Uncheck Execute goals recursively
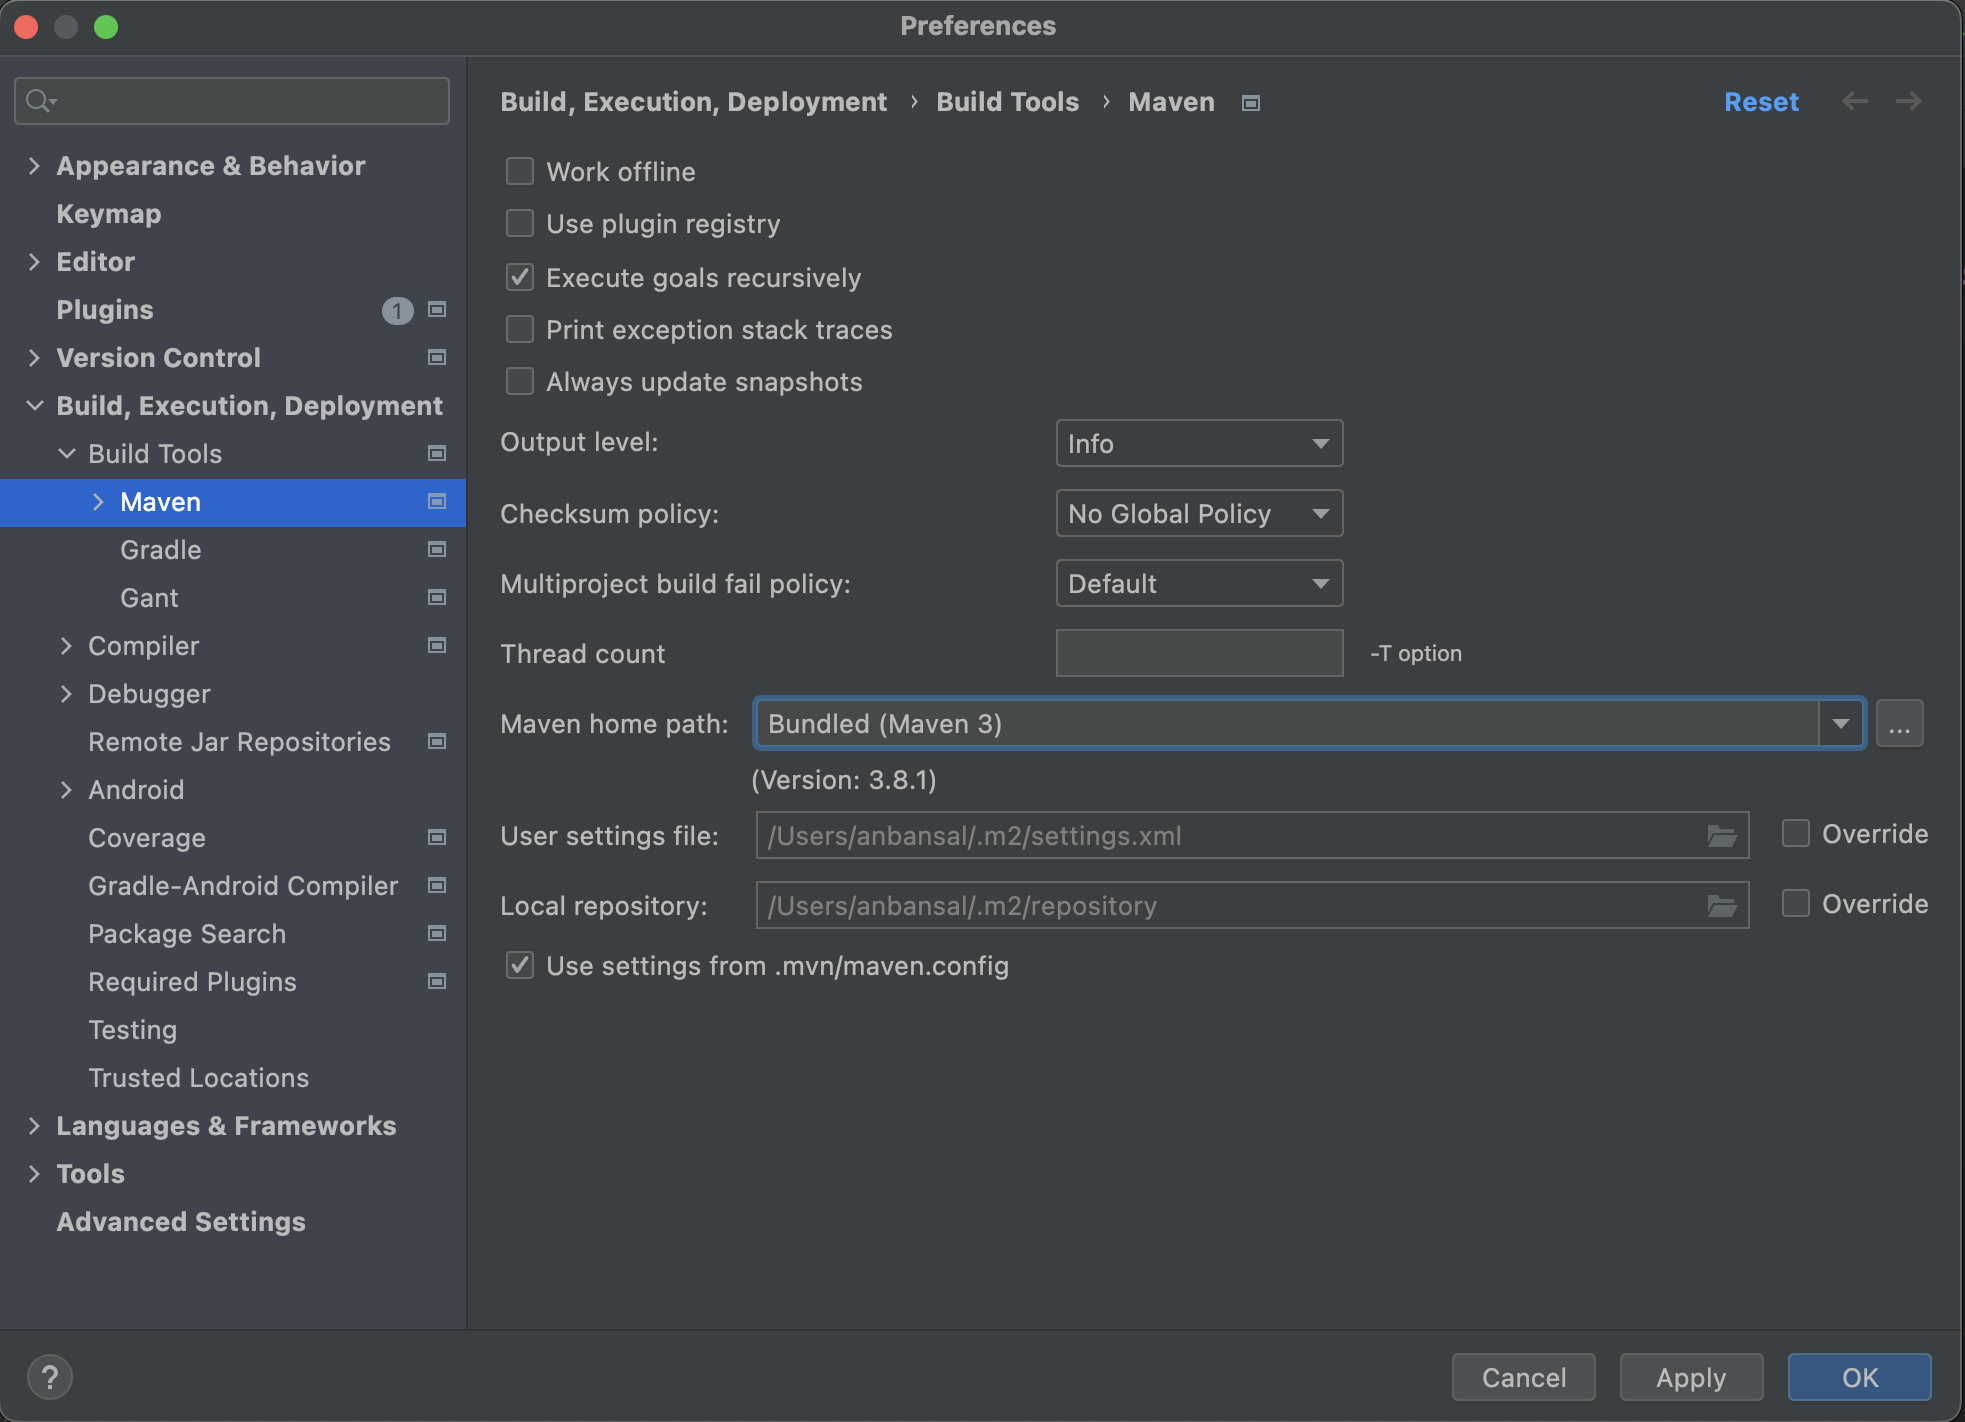 (520, 278)
